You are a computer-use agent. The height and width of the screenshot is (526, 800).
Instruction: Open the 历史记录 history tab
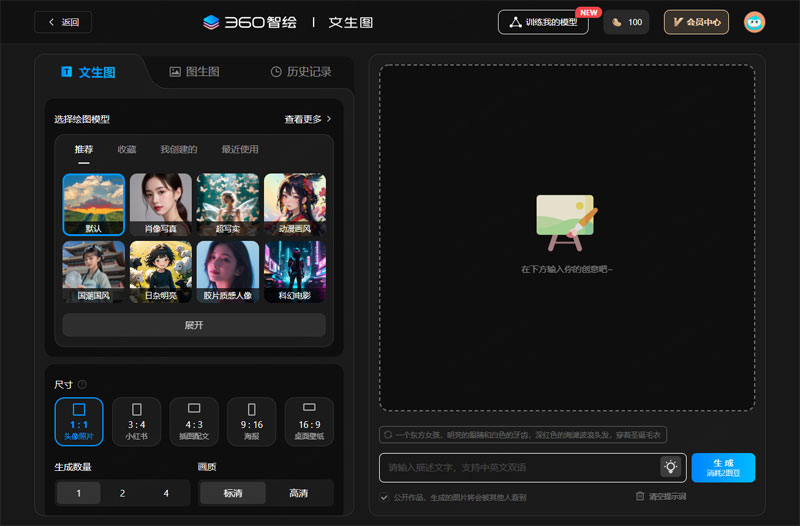(300, 72)
